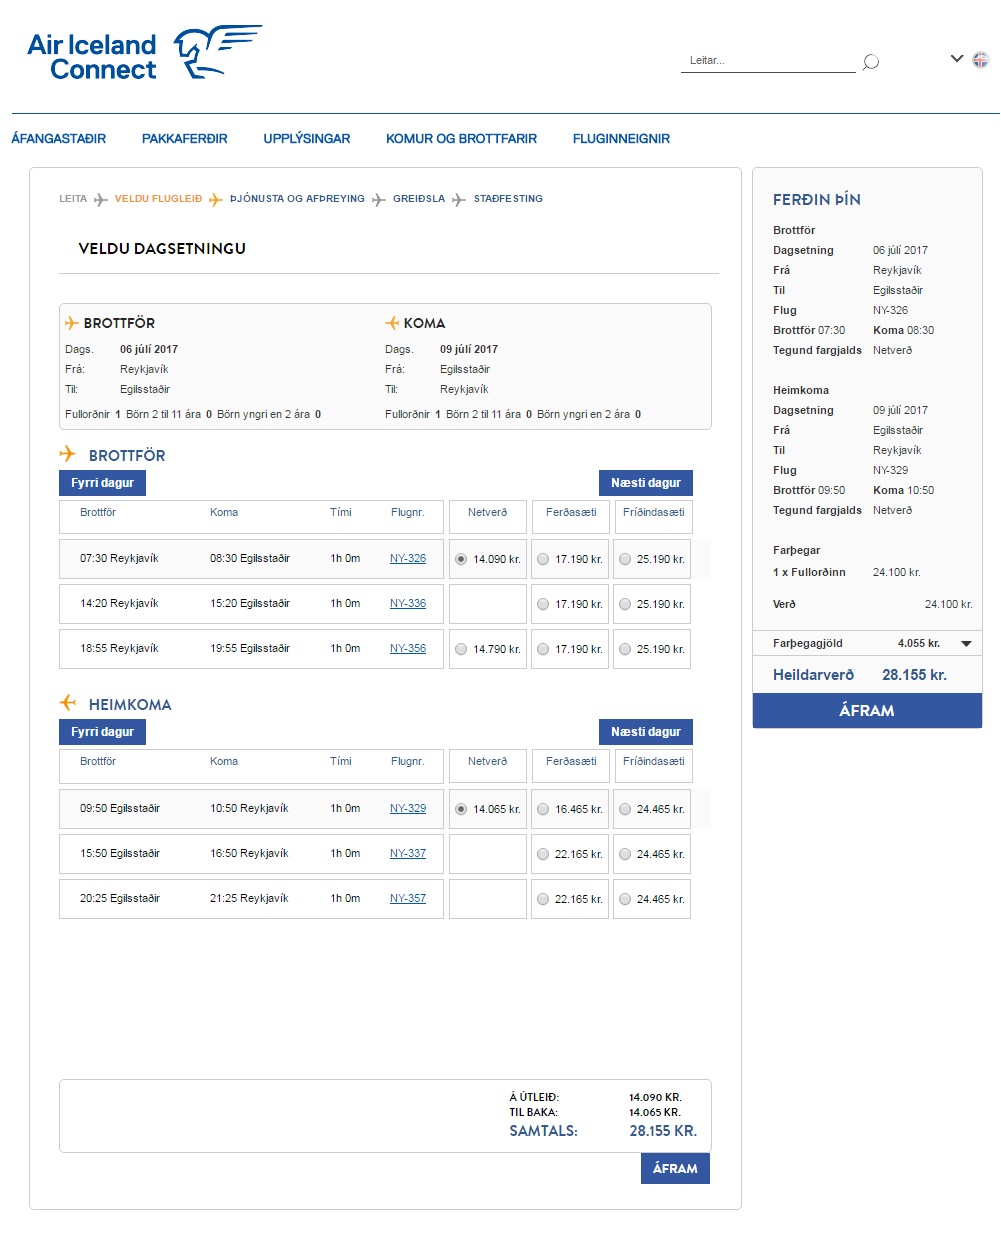Click into the Leitar search field
Viewport: 1001px width, 1239px height.
coord(766,61)
